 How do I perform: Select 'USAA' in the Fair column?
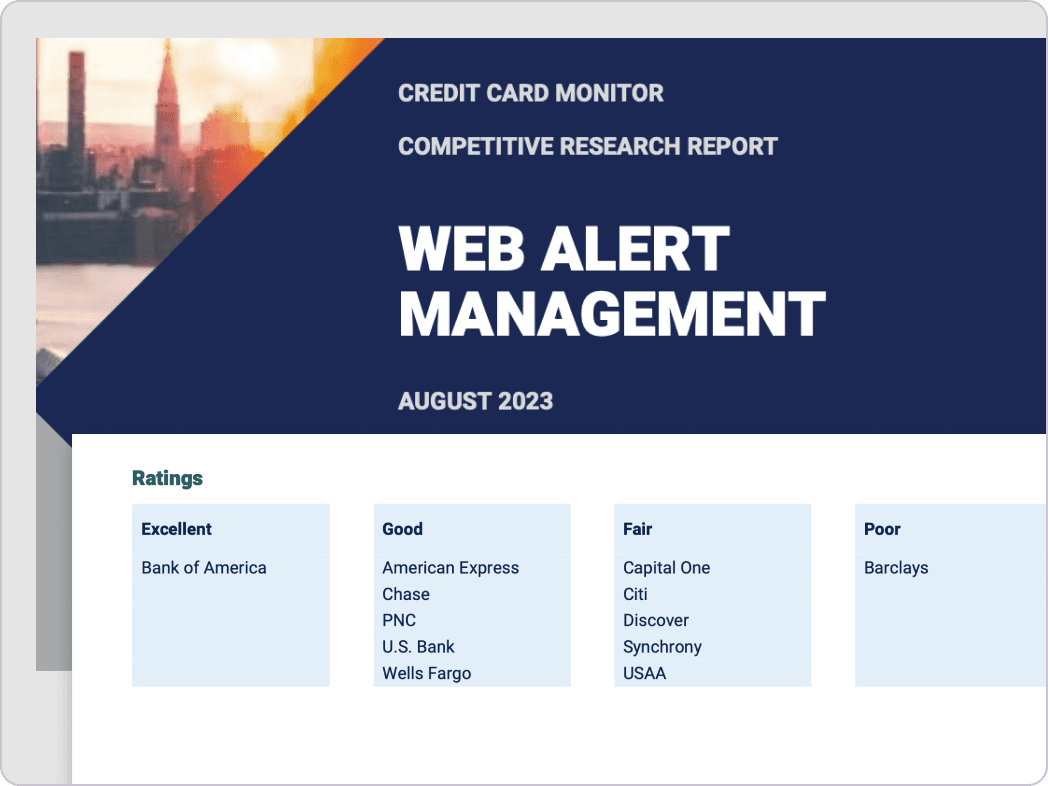point(644,673)
